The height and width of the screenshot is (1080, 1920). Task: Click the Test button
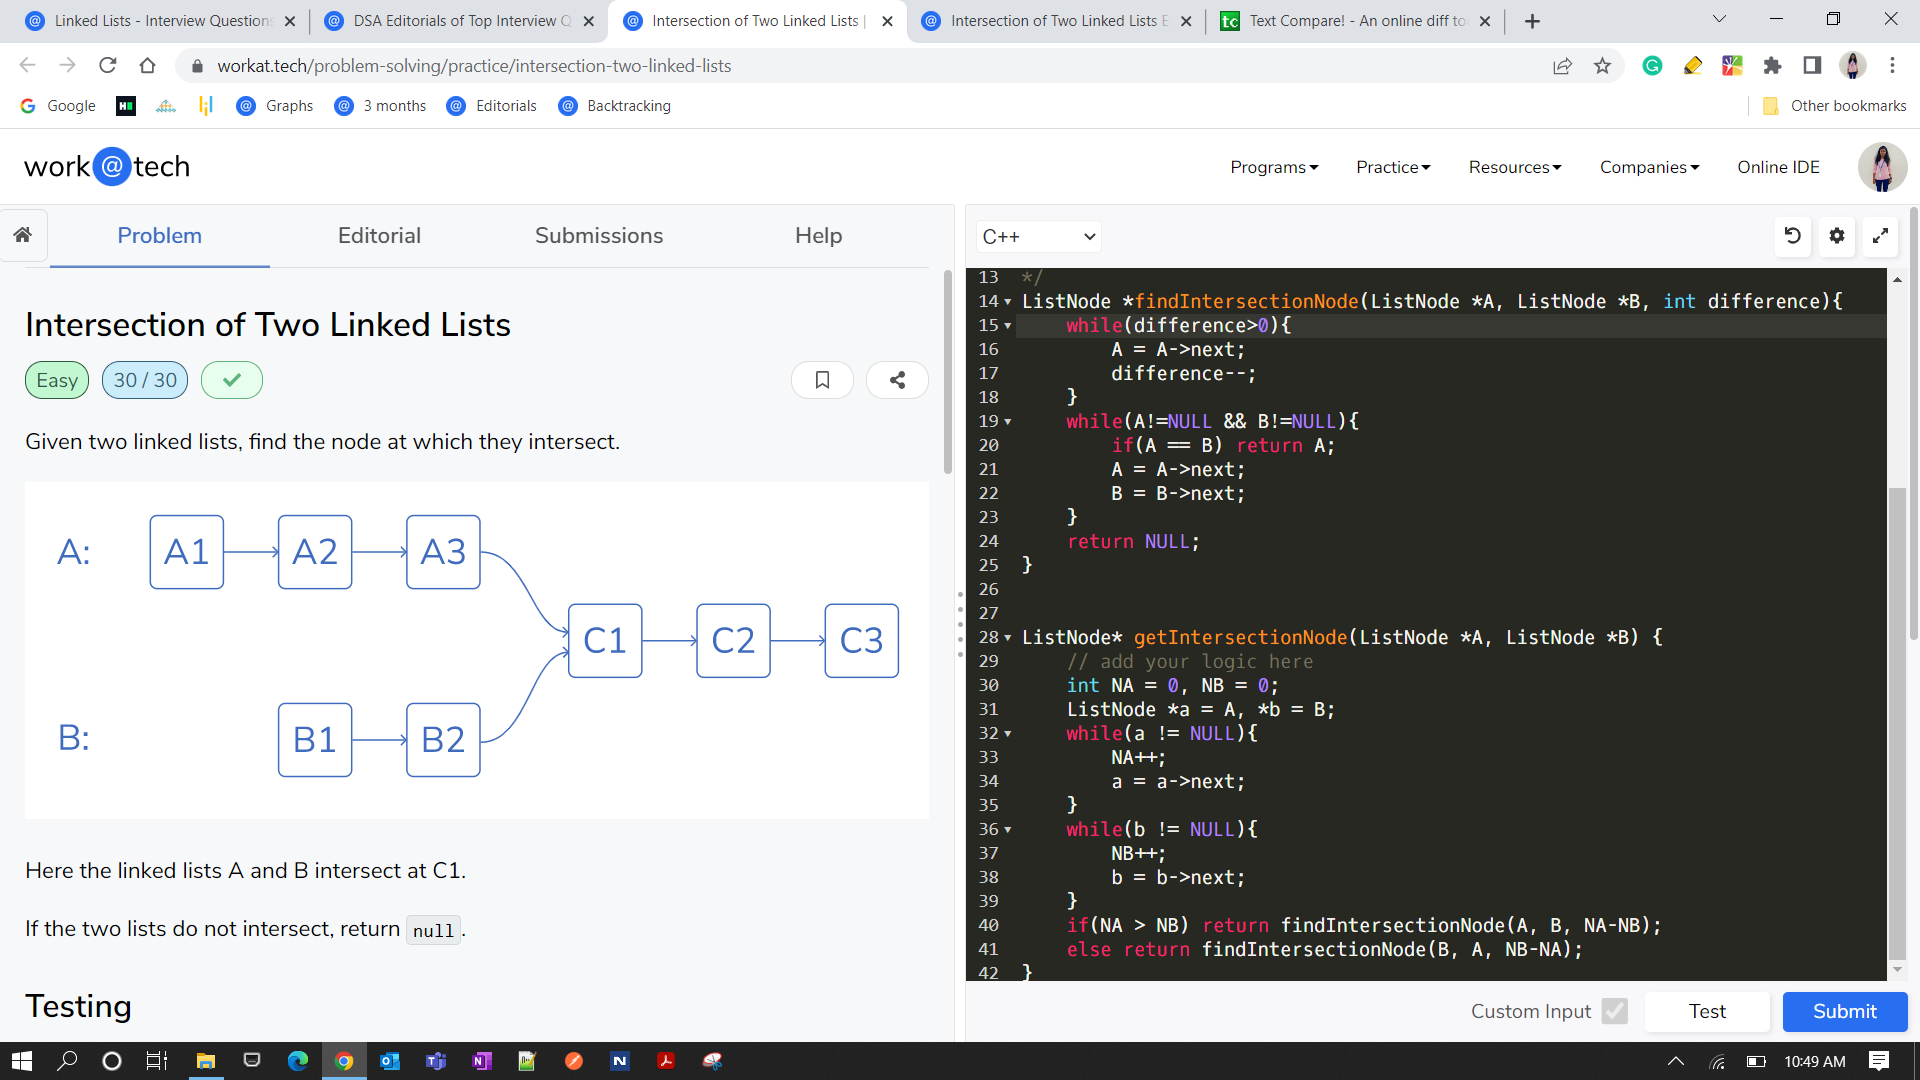tap(1709, 1011)
